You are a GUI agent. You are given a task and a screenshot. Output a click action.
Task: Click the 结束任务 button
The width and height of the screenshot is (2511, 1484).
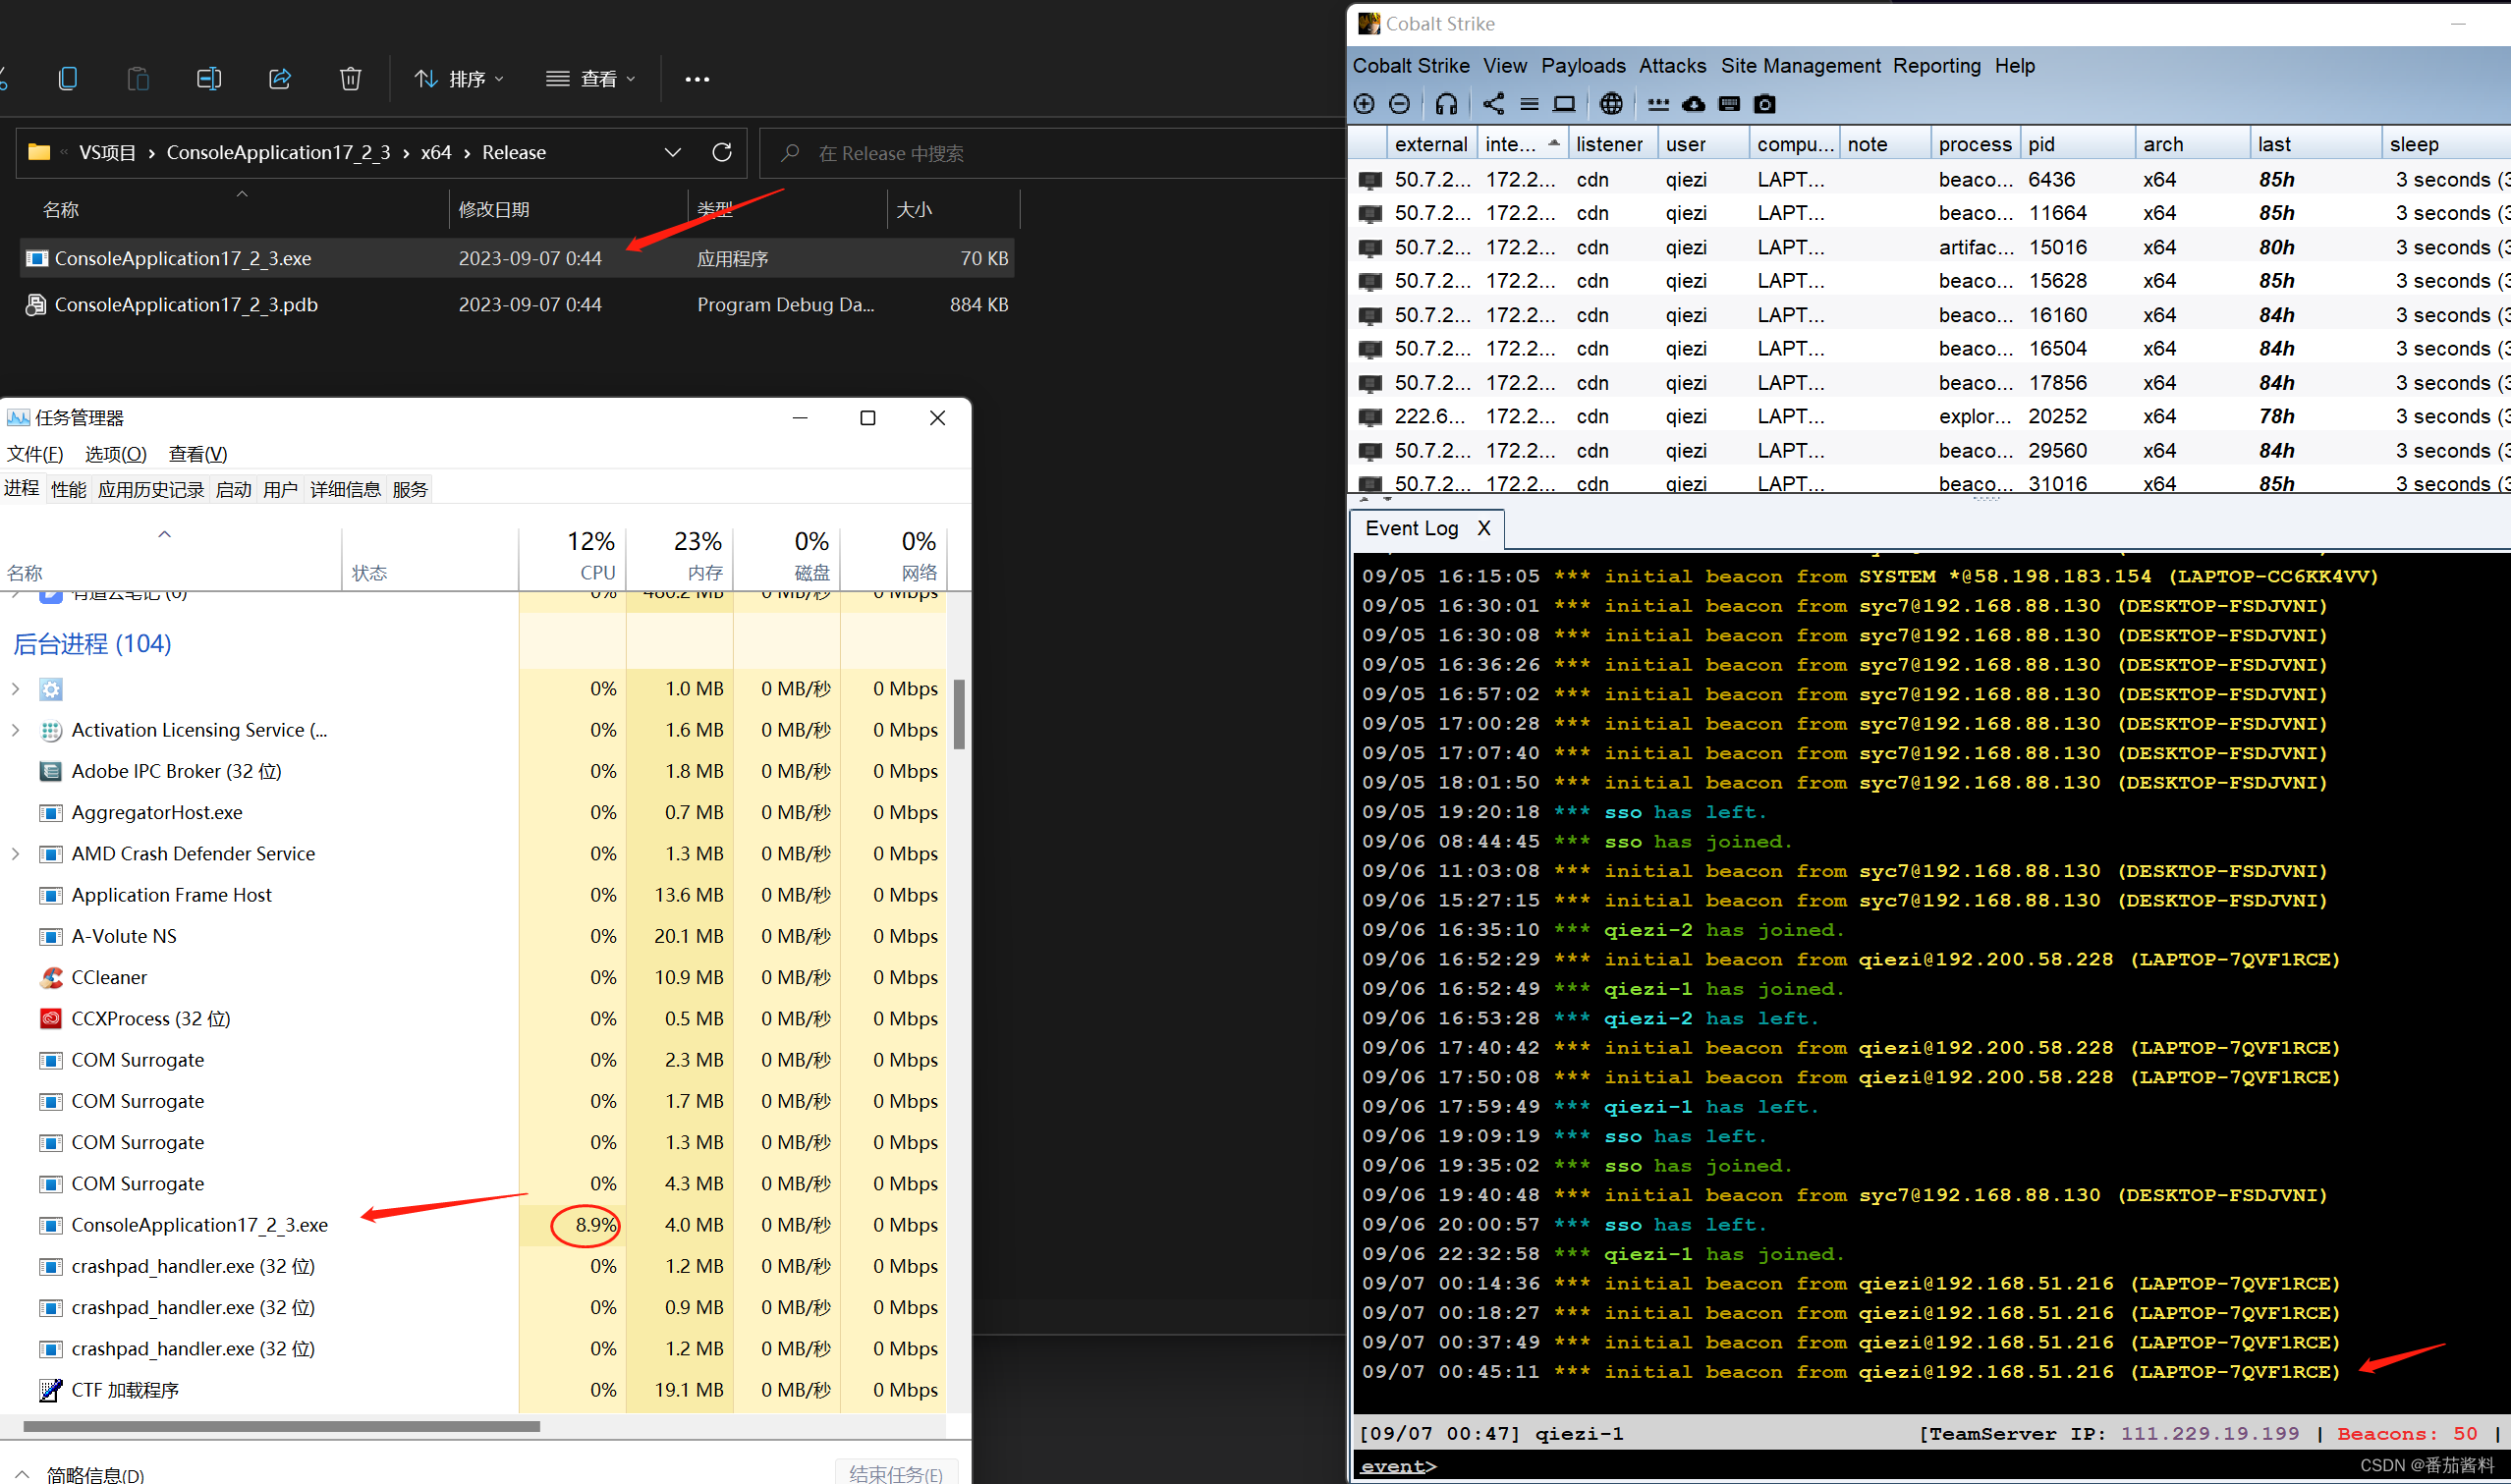(895, 1473)
